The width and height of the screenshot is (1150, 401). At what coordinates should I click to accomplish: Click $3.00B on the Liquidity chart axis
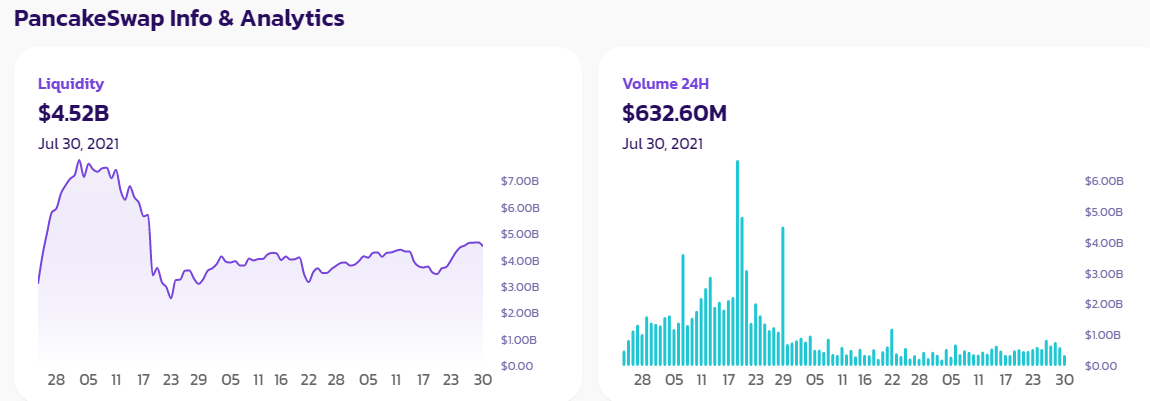(519, 287)
